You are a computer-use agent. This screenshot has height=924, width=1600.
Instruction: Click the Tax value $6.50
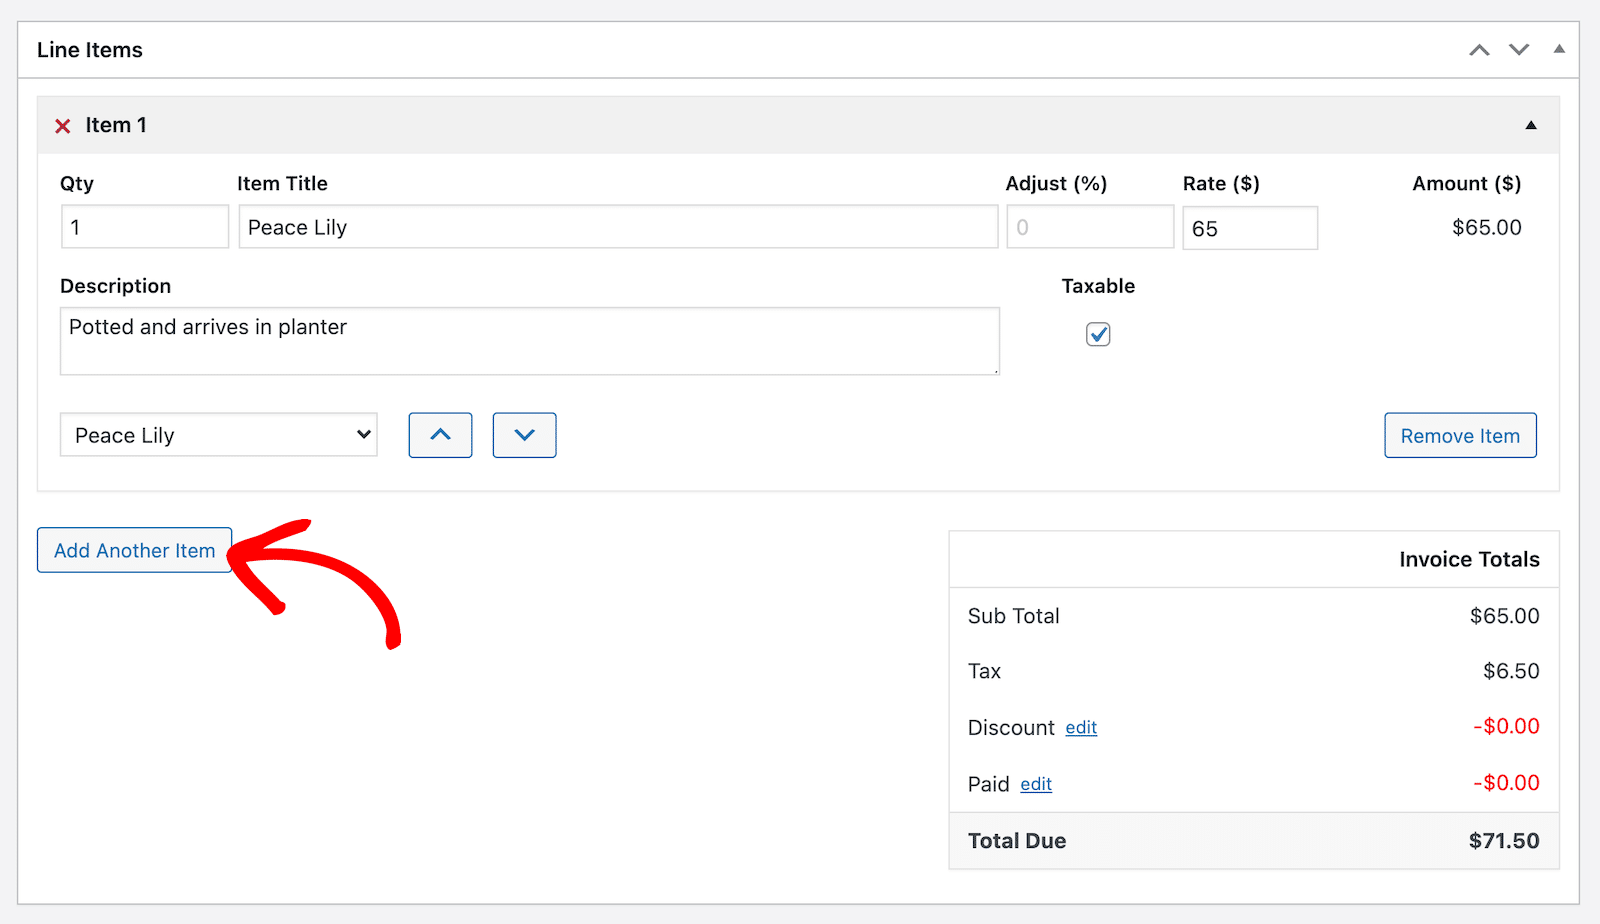(1511, 671)
